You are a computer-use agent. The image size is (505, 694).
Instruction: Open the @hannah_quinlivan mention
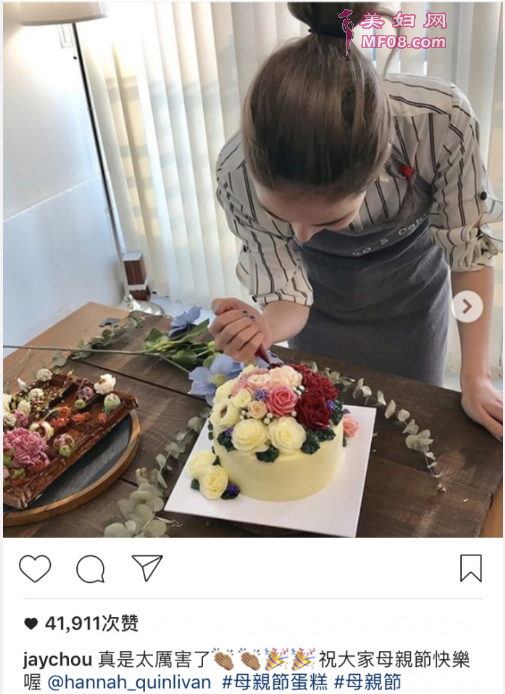[129, 682]
